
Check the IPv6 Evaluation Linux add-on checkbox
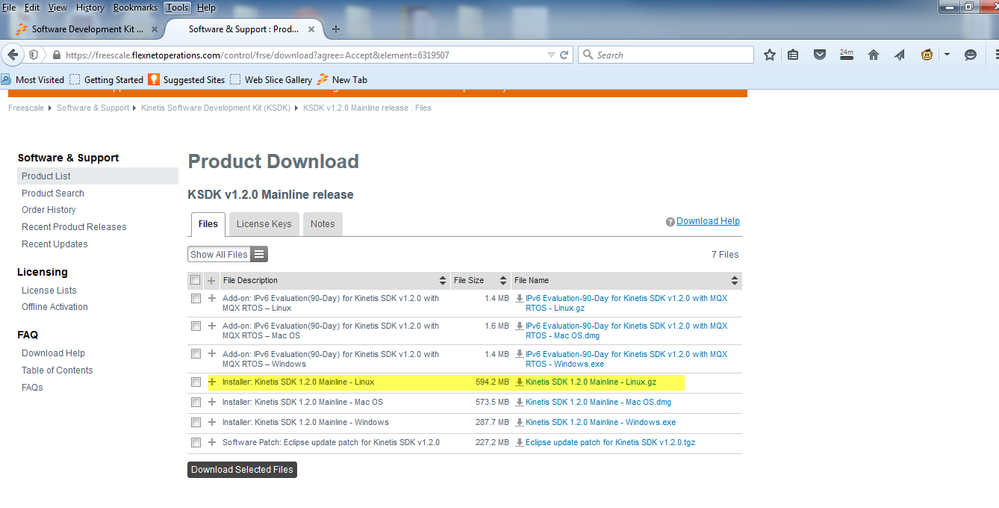tap(196, 298)
